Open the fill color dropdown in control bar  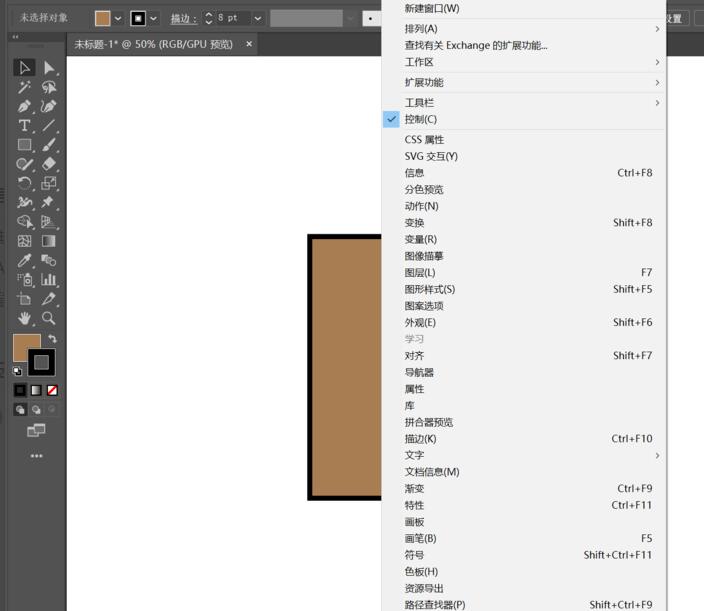coord(118,18)
